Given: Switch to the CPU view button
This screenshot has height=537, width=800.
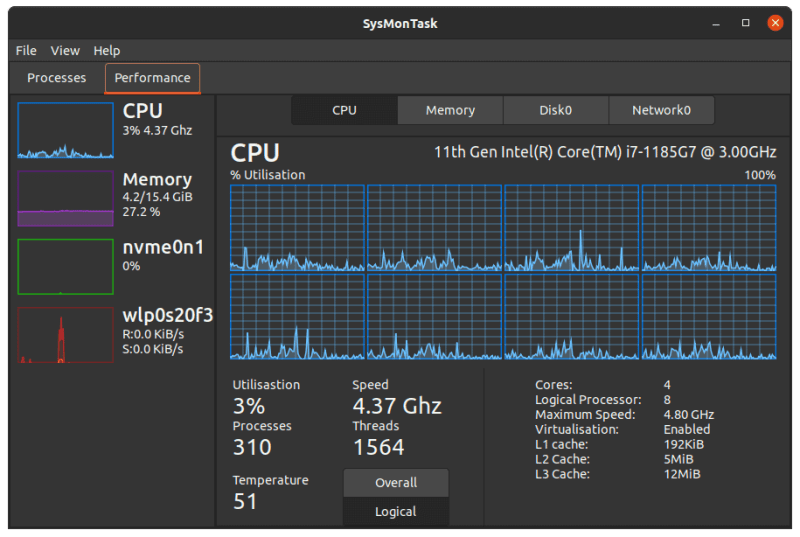Looking at the screenshot, I should click(x=344, y=111).
